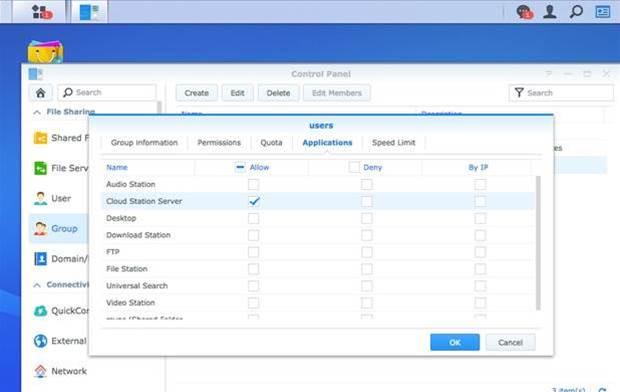The width and height of the screenshot is (620, 392).
Task: Select the Universal Search row name
Action: click(x=137, y=286)
